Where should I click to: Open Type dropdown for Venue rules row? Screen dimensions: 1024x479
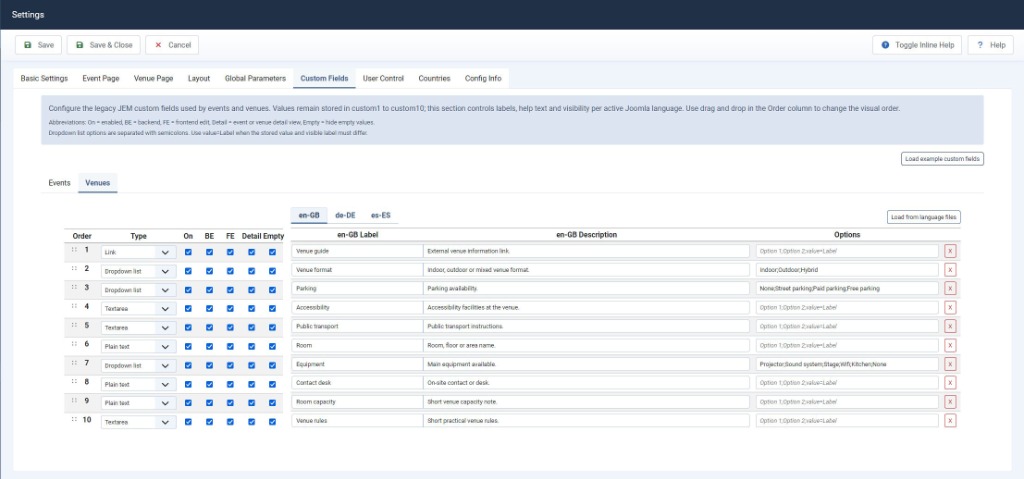pos(138,422)
